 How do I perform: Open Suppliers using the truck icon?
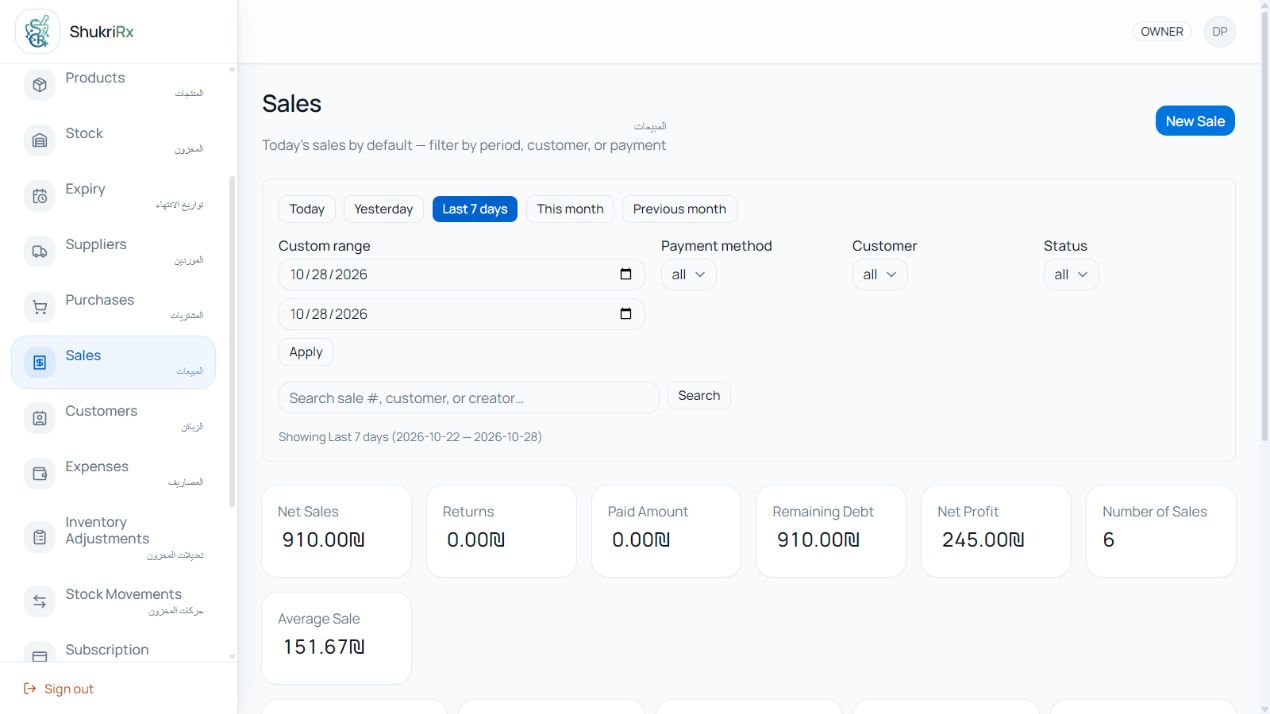40,252
